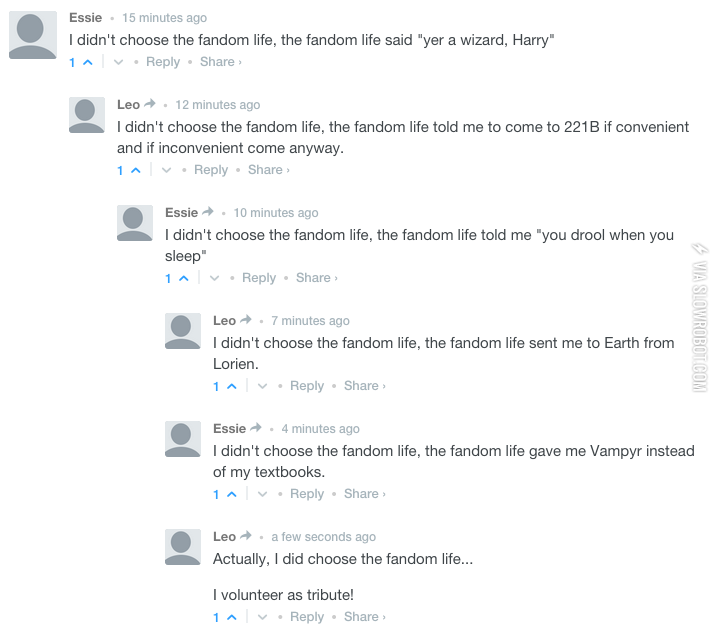The width and height of the screenshot is (710, 634).
Task: Open Essie's profile from the top comment username
Action: pos(85,18)
